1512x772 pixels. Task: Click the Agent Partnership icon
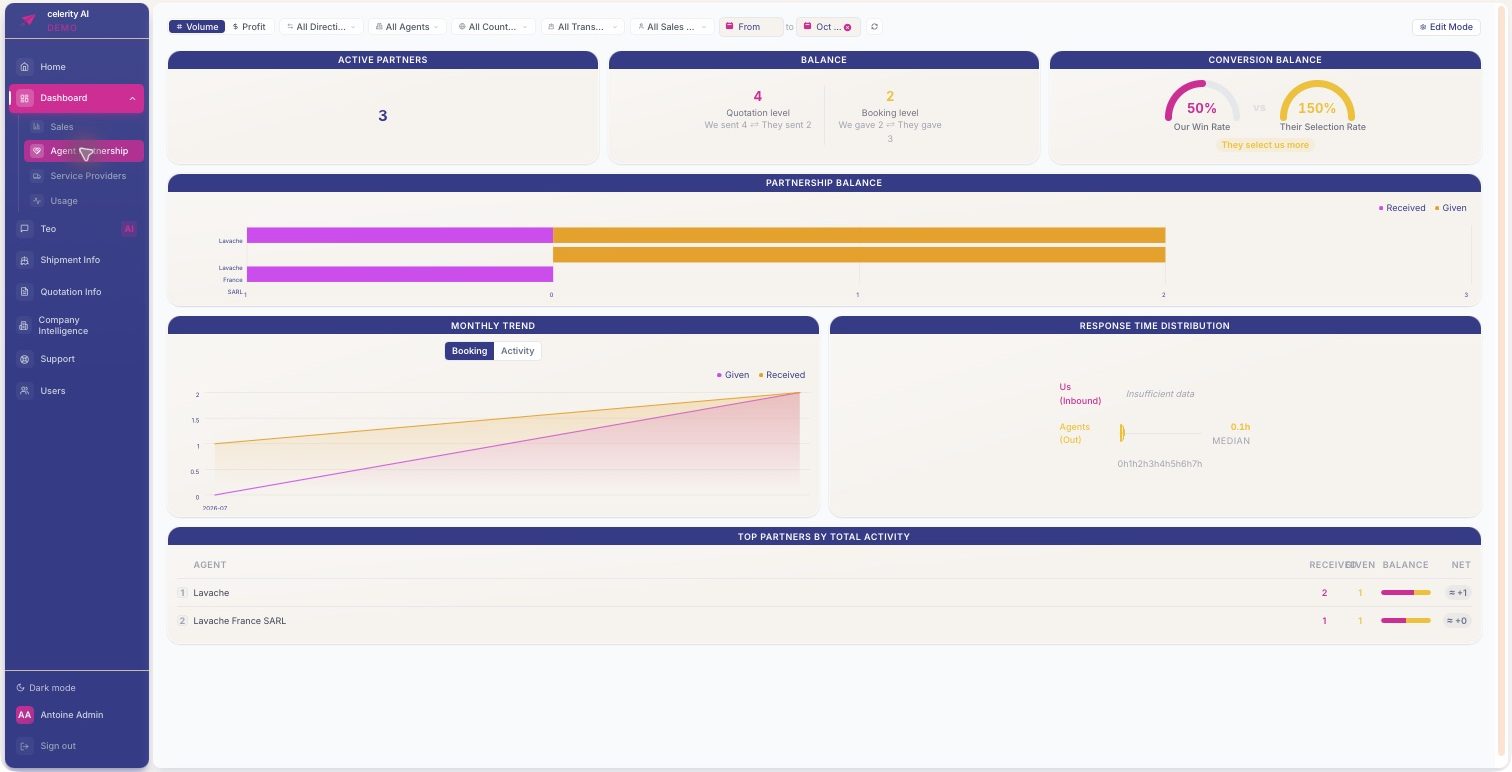pos(37,151)
